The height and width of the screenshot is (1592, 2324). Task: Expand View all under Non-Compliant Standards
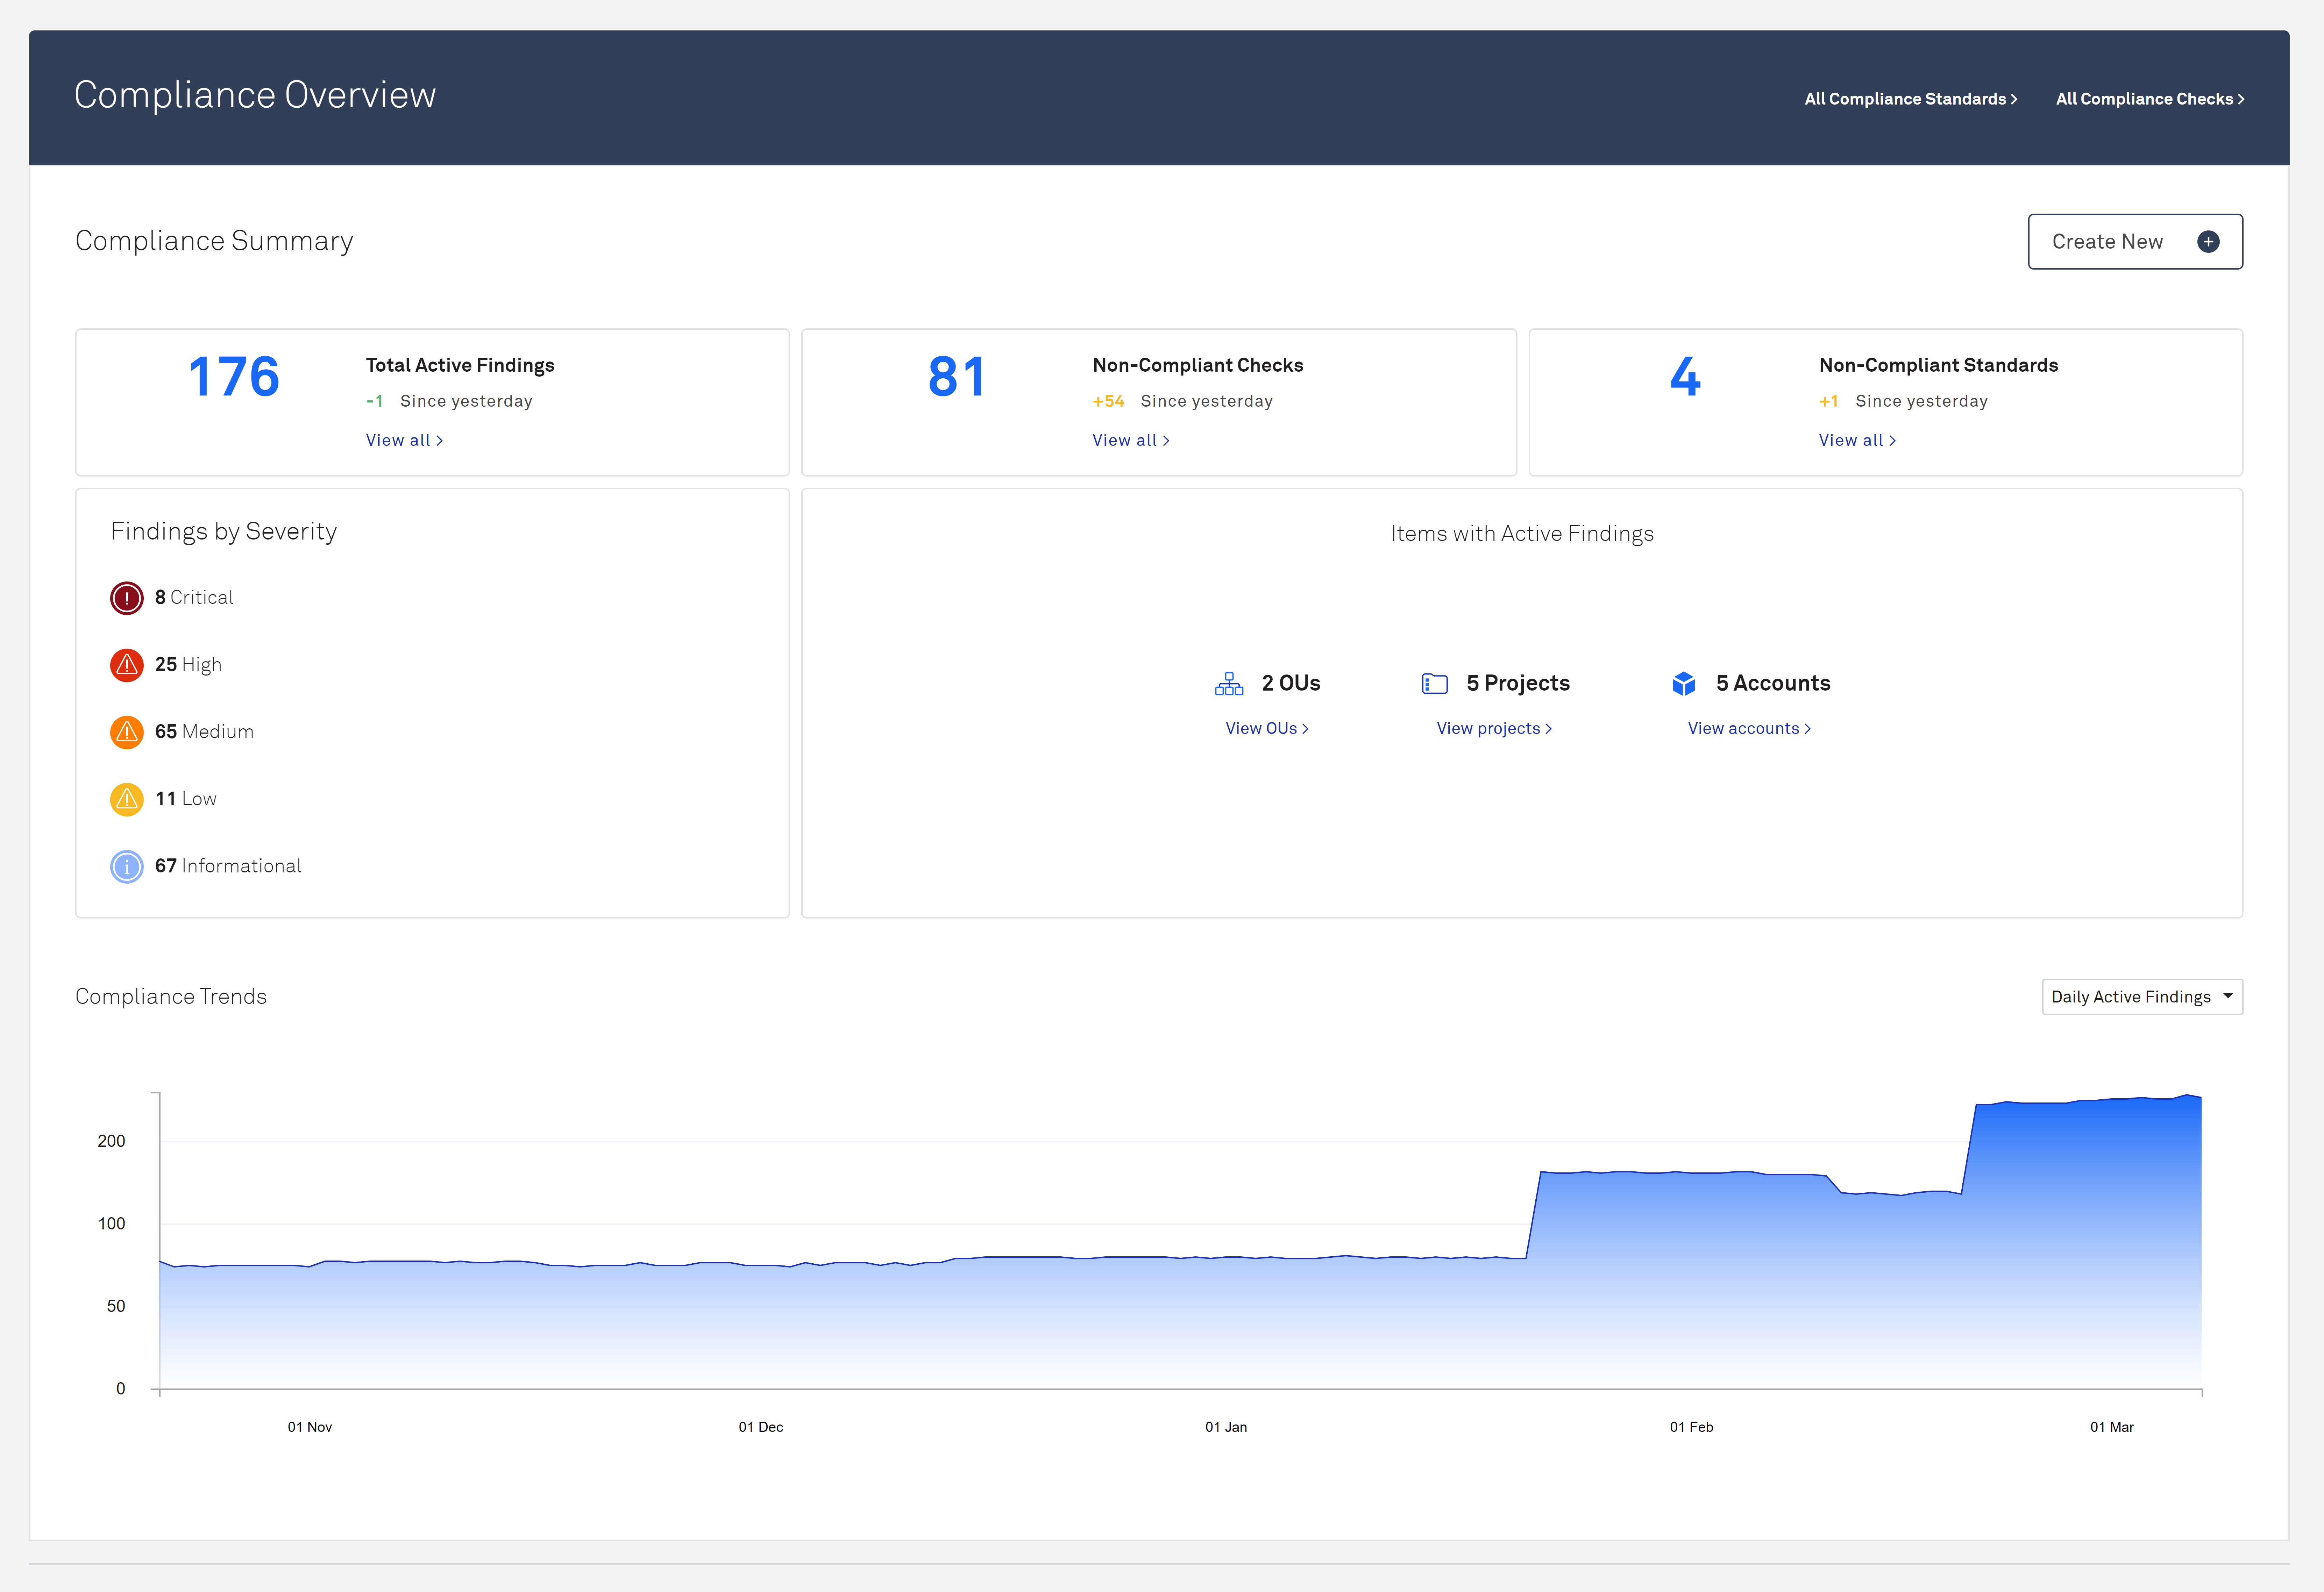1857,440
